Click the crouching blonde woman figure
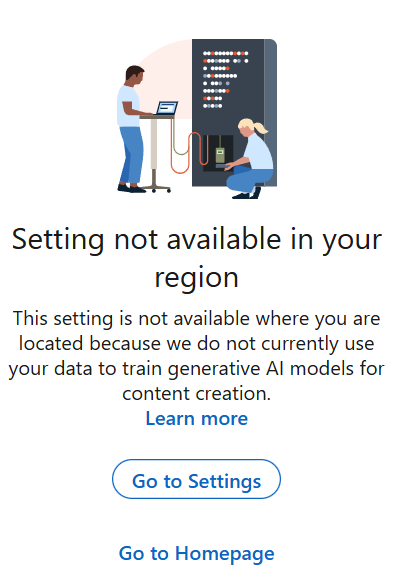This screenshot has height=586, width=400. [x=249, y=159]
